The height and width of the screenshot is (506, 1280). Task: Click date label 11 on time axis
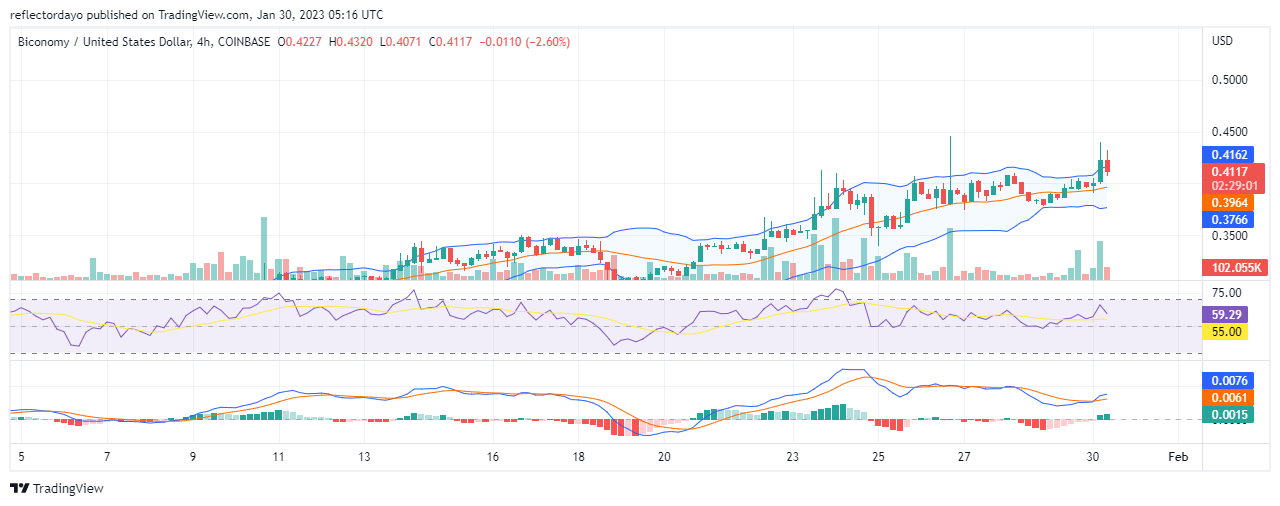pyautogui.click(x=279, y=455)
